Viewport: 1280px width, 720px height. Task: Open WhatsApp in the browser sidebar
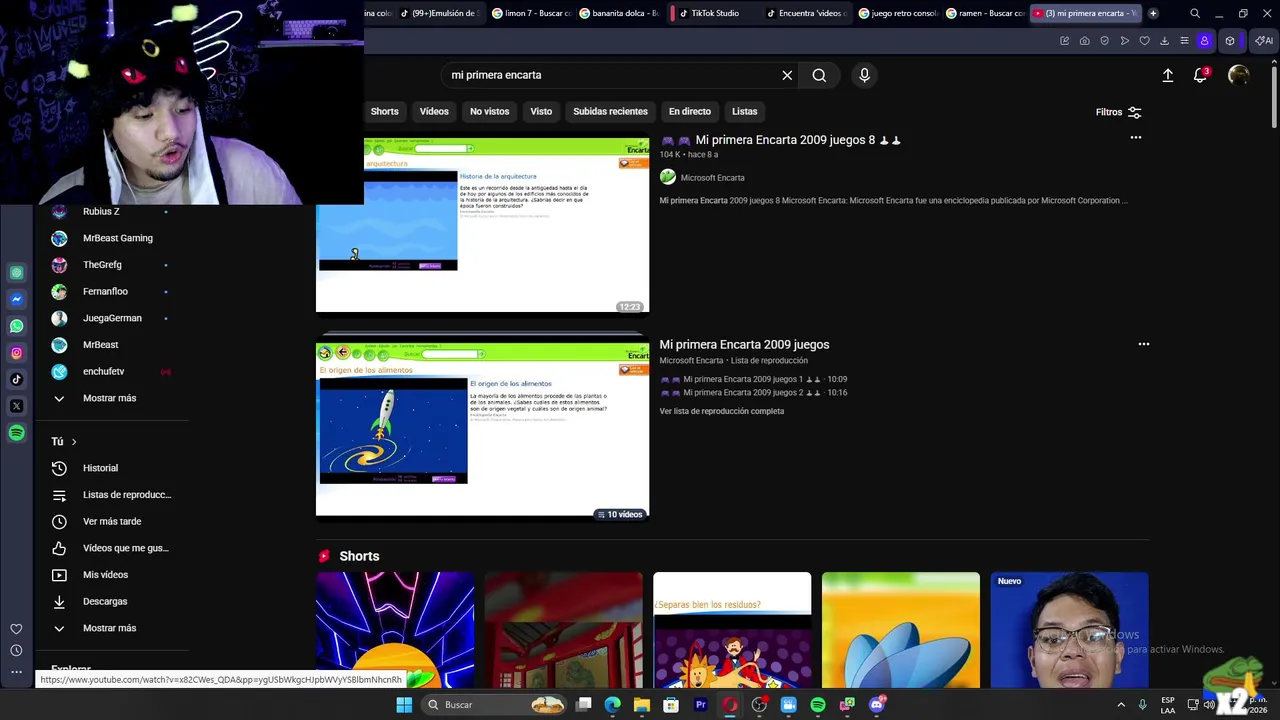pyautogui.click(x=16, y=326)
